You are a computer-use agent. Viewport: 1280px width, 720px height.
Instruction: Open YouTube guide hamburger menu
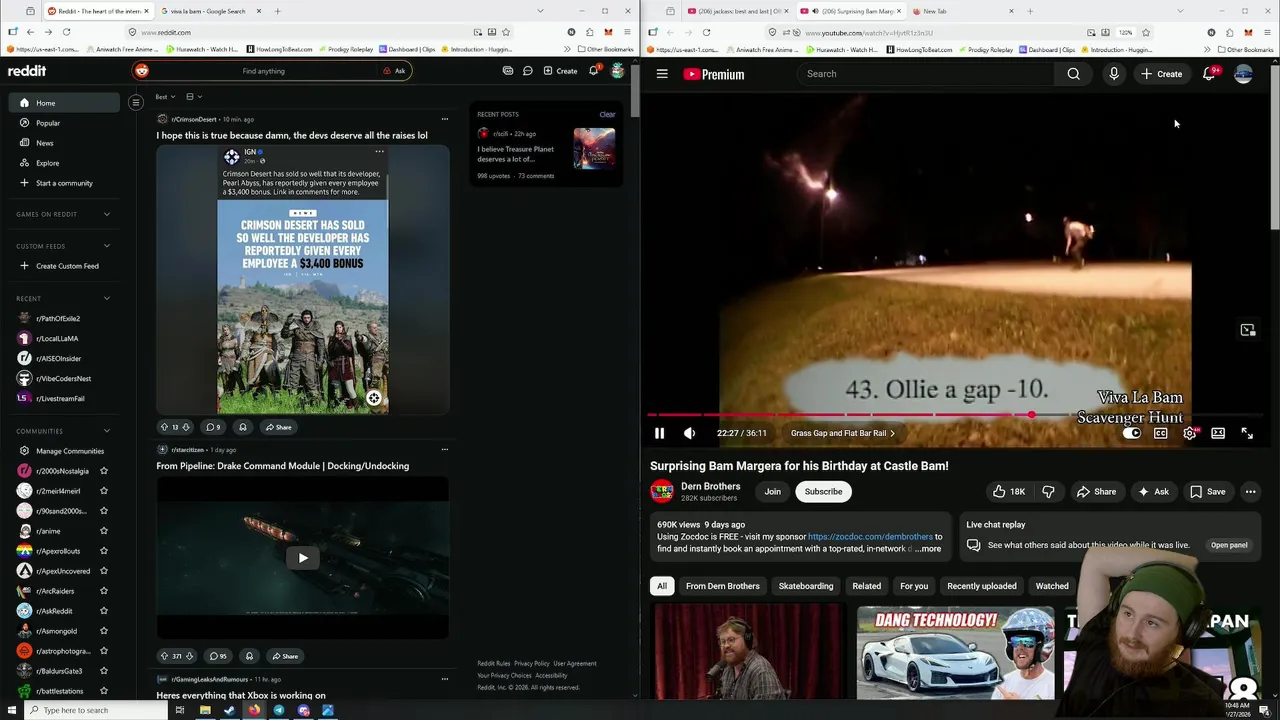pyautogui.click(x=662, y=74)
